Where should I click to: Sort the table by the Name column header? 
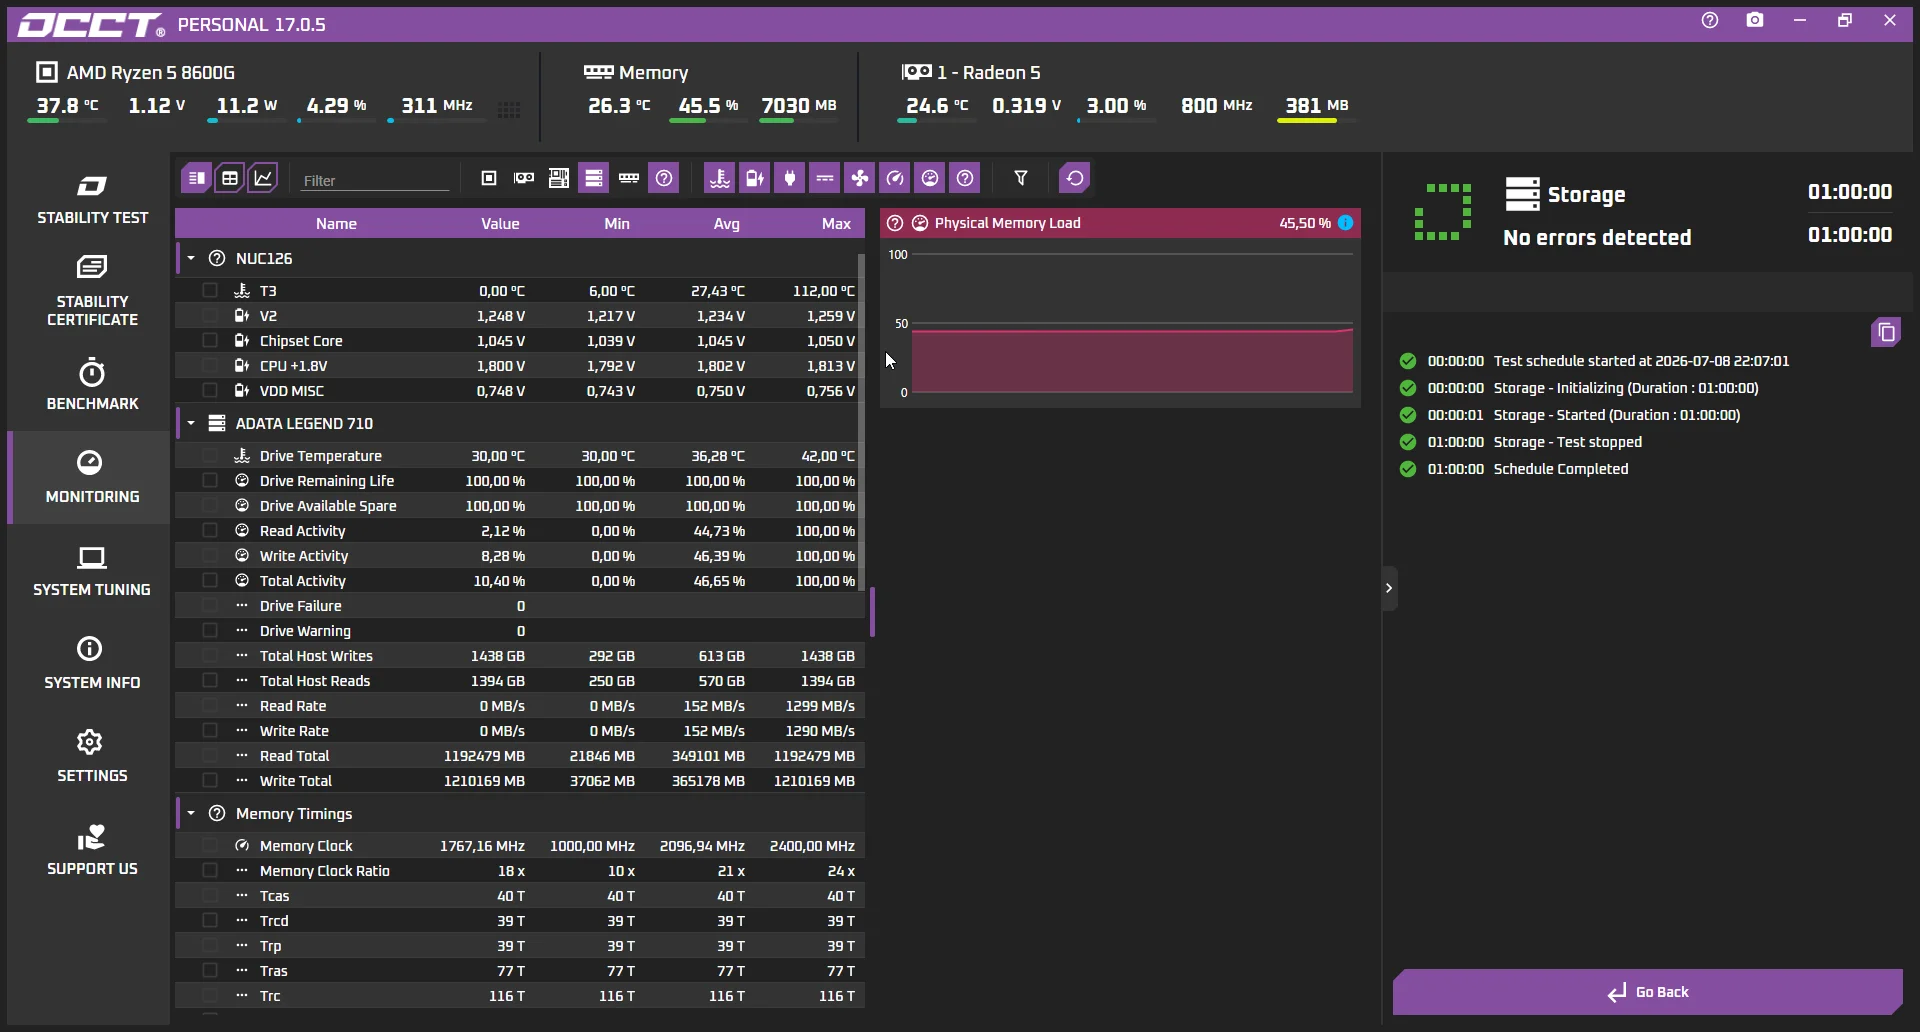pos(336,223)
